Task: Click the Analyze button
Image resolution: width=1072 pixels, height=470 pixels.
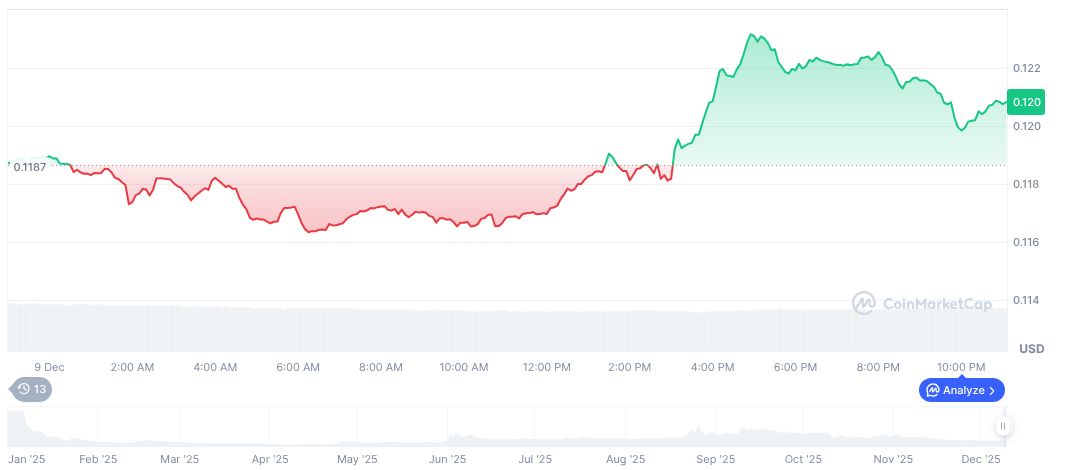Action: pos(961,390)
